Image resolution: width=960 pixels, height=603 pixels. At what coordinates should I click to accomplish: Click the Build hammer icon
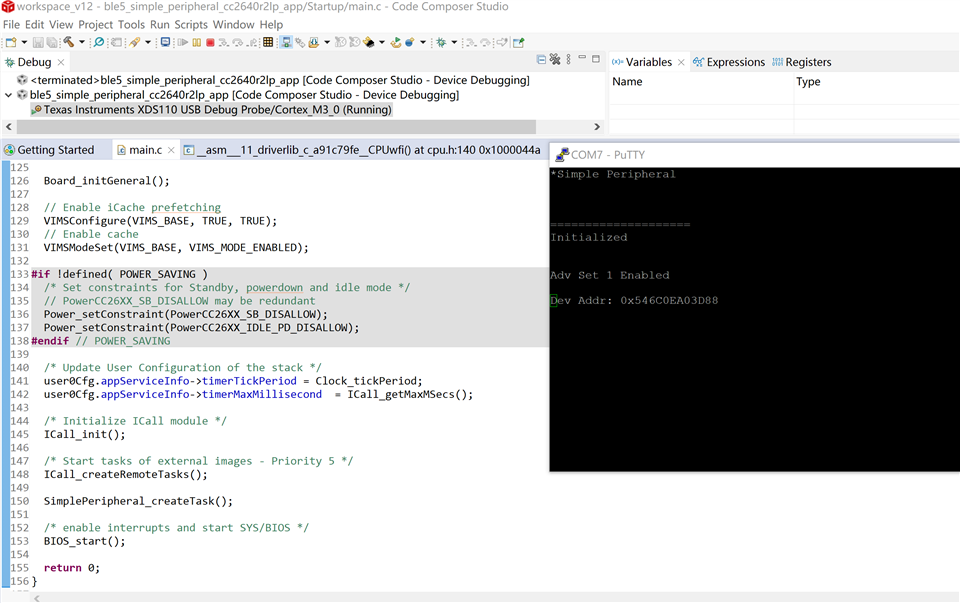pos(68,43)
